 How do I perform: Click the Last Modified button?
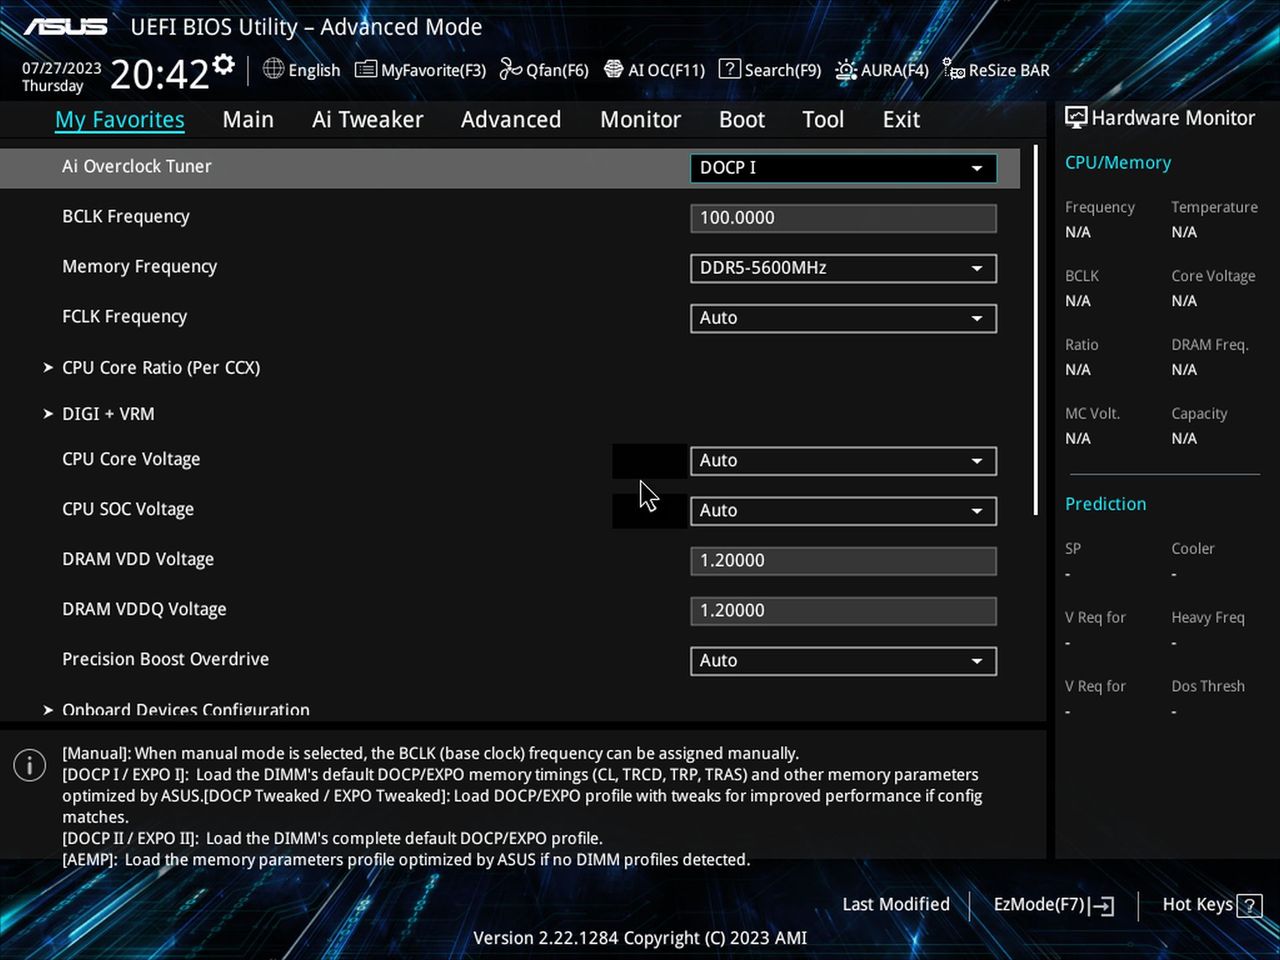(x=896, y=904)
